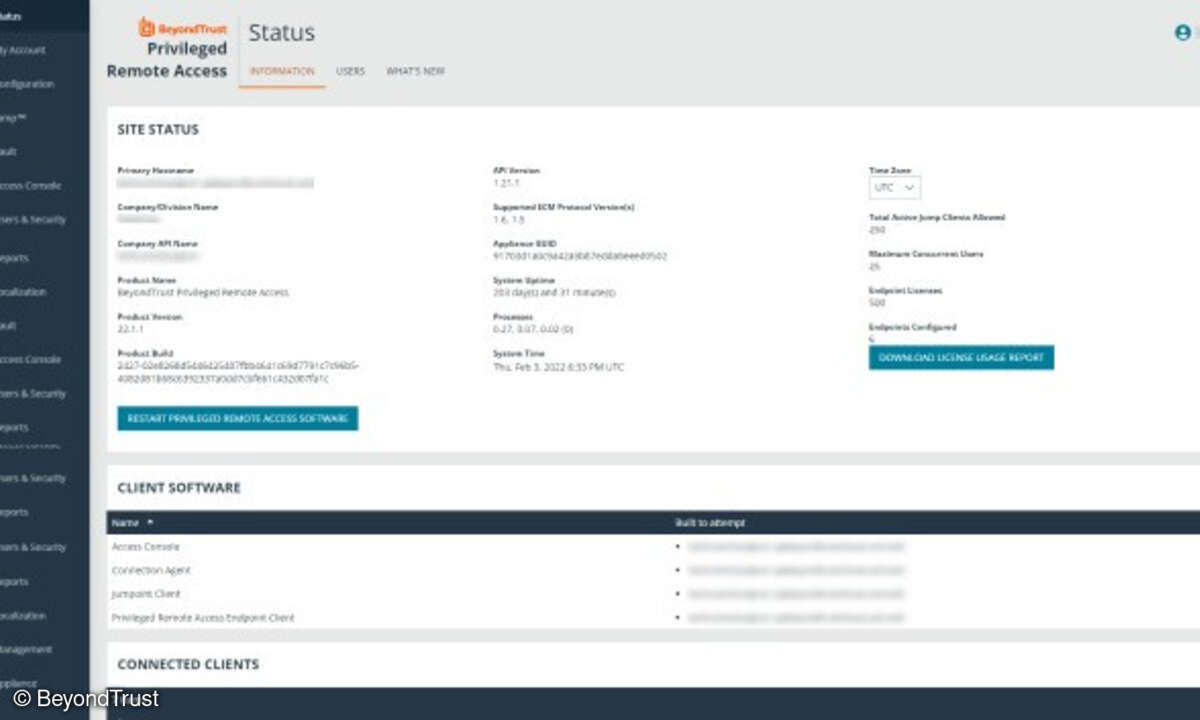Click the Built to attempt column header
The image size is (1200, 720).
pos(709,523)
